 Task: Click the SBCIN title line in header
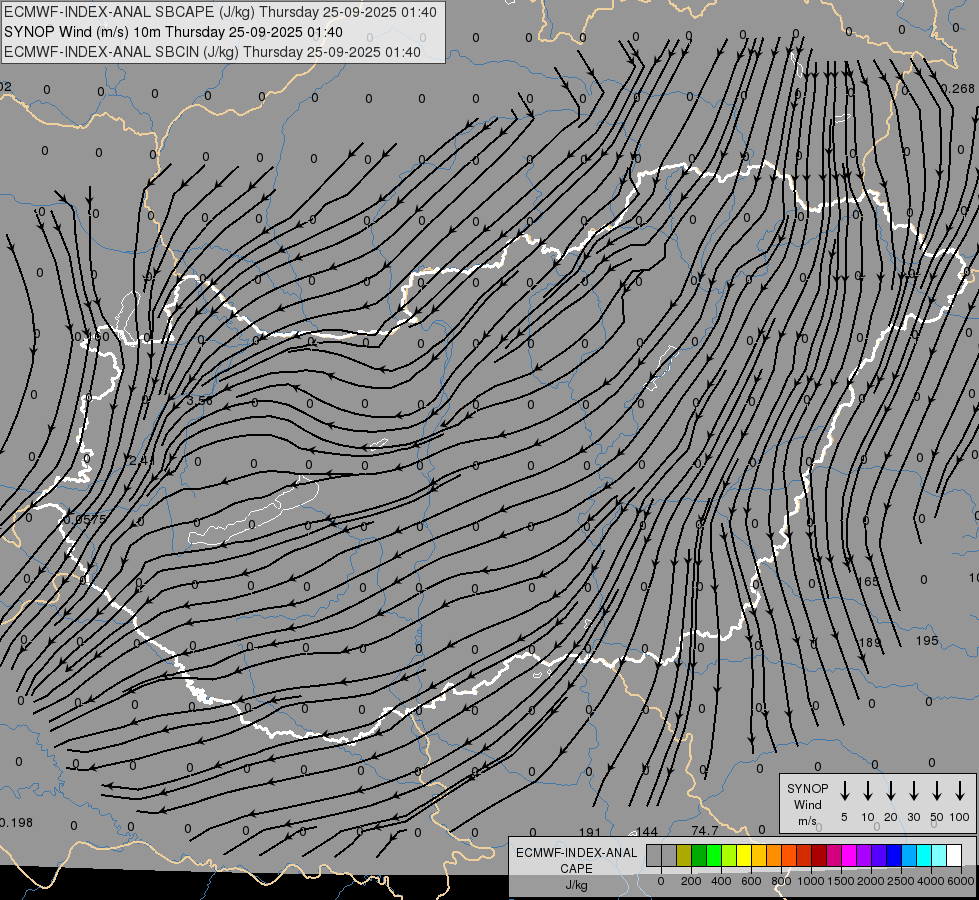[x=212, y=52]
